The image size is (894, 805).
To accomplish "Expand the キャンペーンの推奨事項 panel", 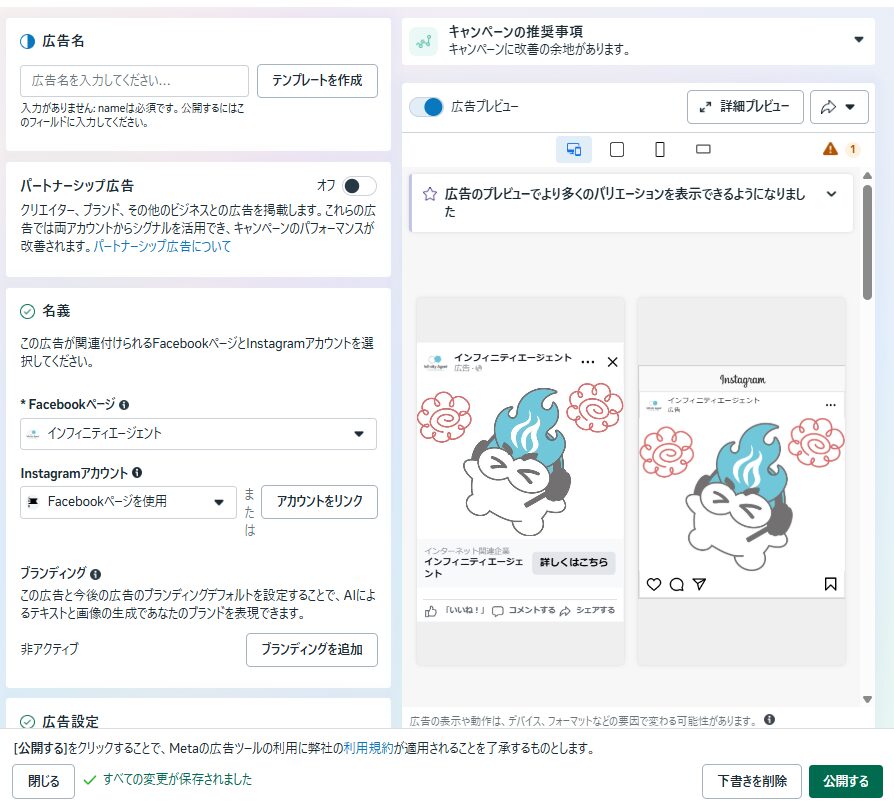I will tap(857, 40).
